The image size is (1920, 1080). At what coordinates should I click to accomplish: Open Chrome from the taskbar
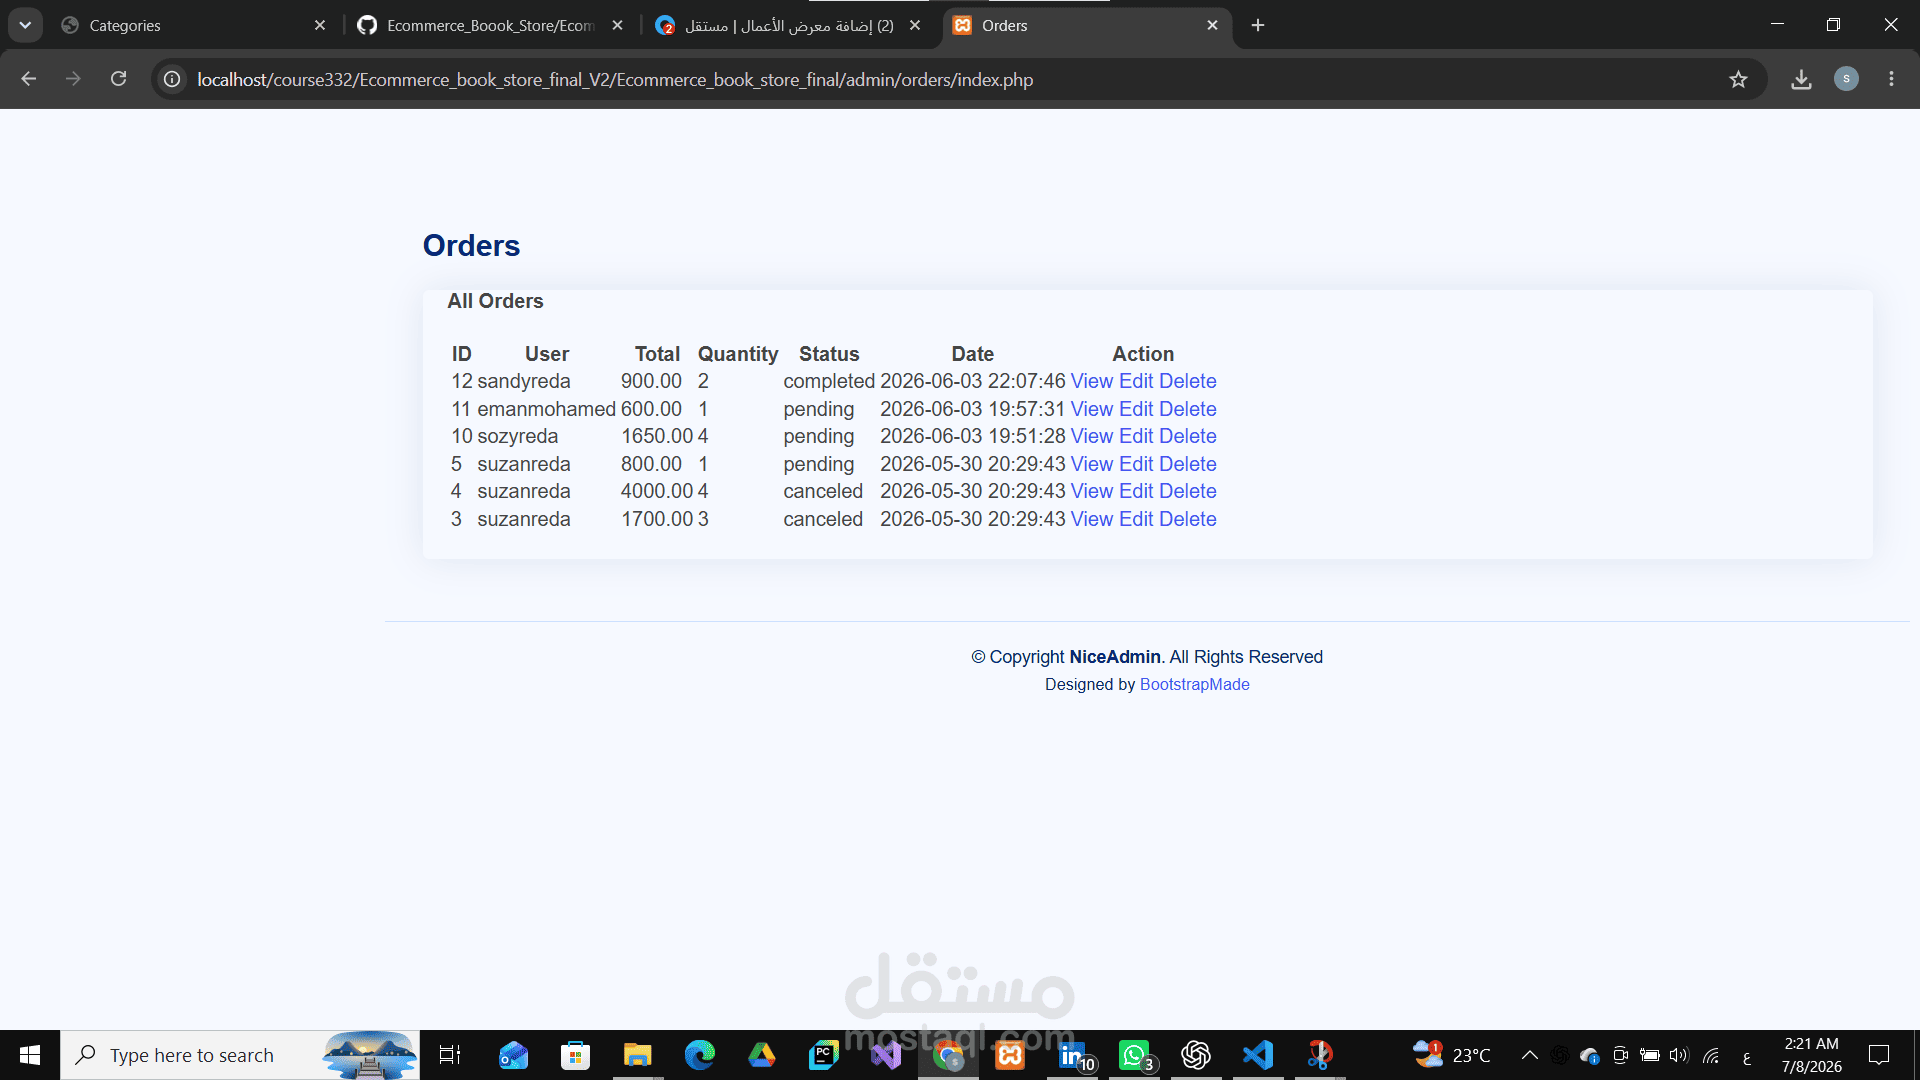click(x=948, y=1055)
